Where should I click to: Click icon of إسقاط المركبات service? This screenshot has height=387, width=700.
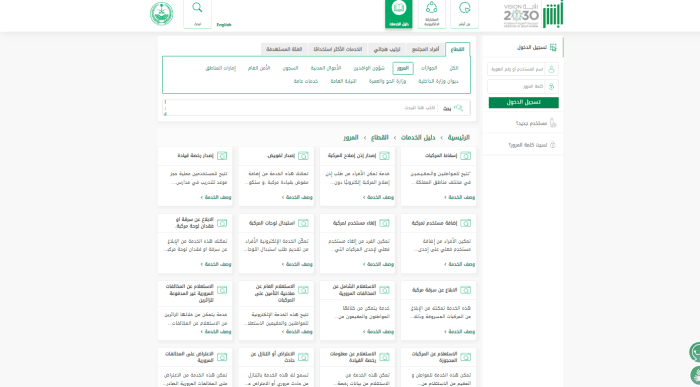point(466,156)
